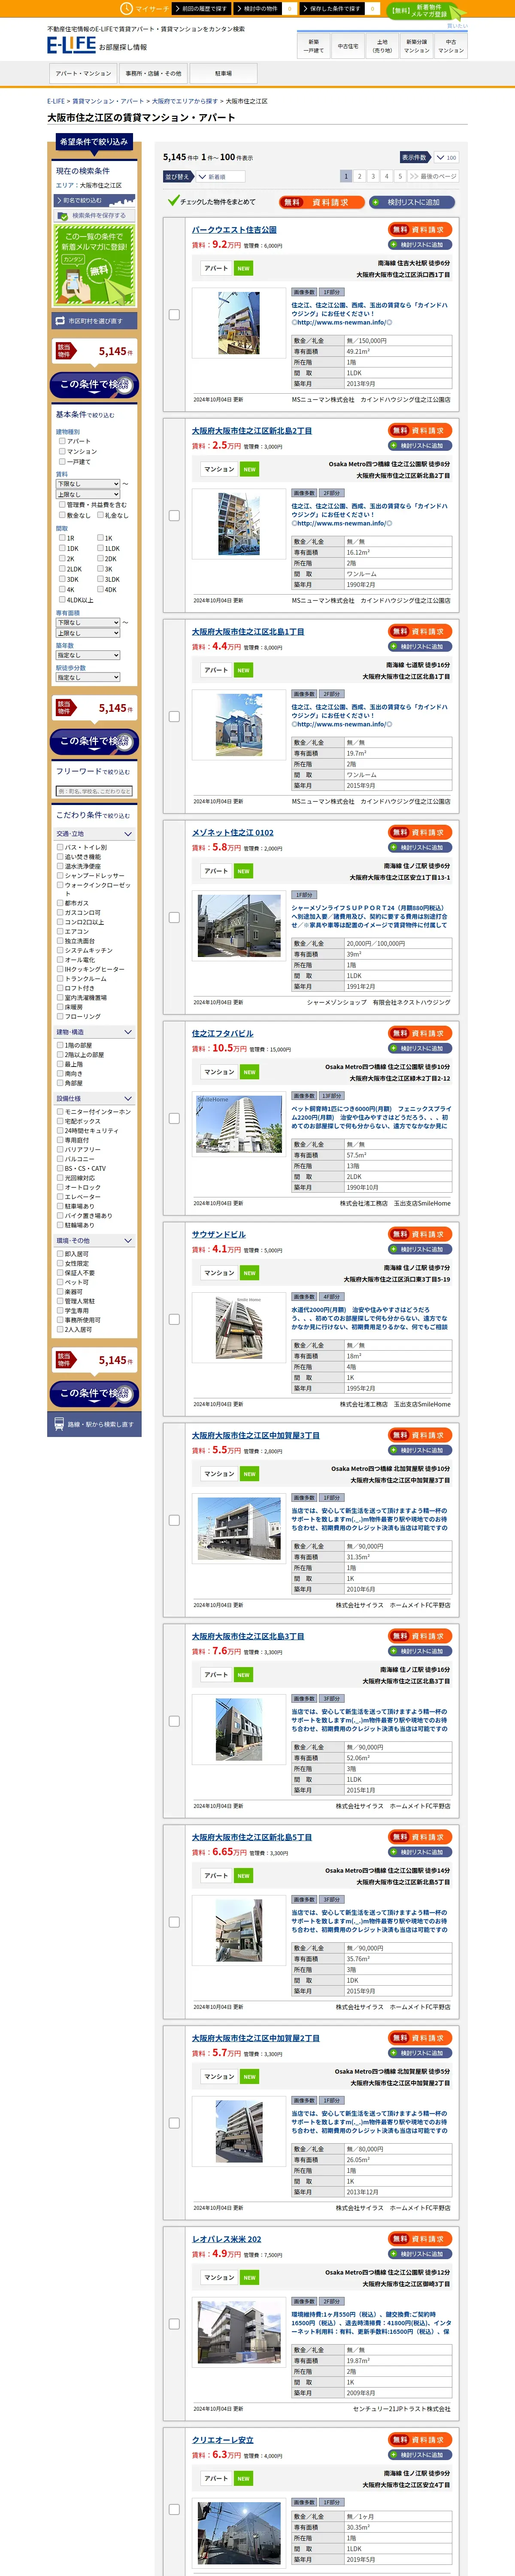
Task: Check the バス・トイレ別 option
Action: (x=60, y=847)
